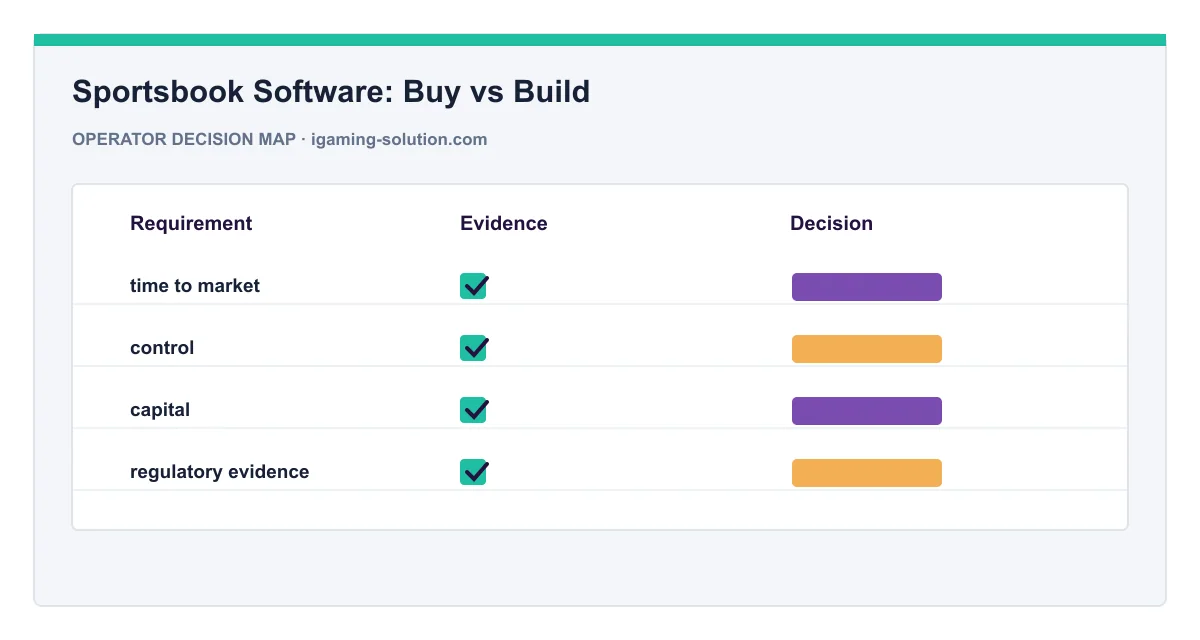Viewport: 1200px width, 640px height.
Task: Click the Requirement column header
Action: click(191, 223)
